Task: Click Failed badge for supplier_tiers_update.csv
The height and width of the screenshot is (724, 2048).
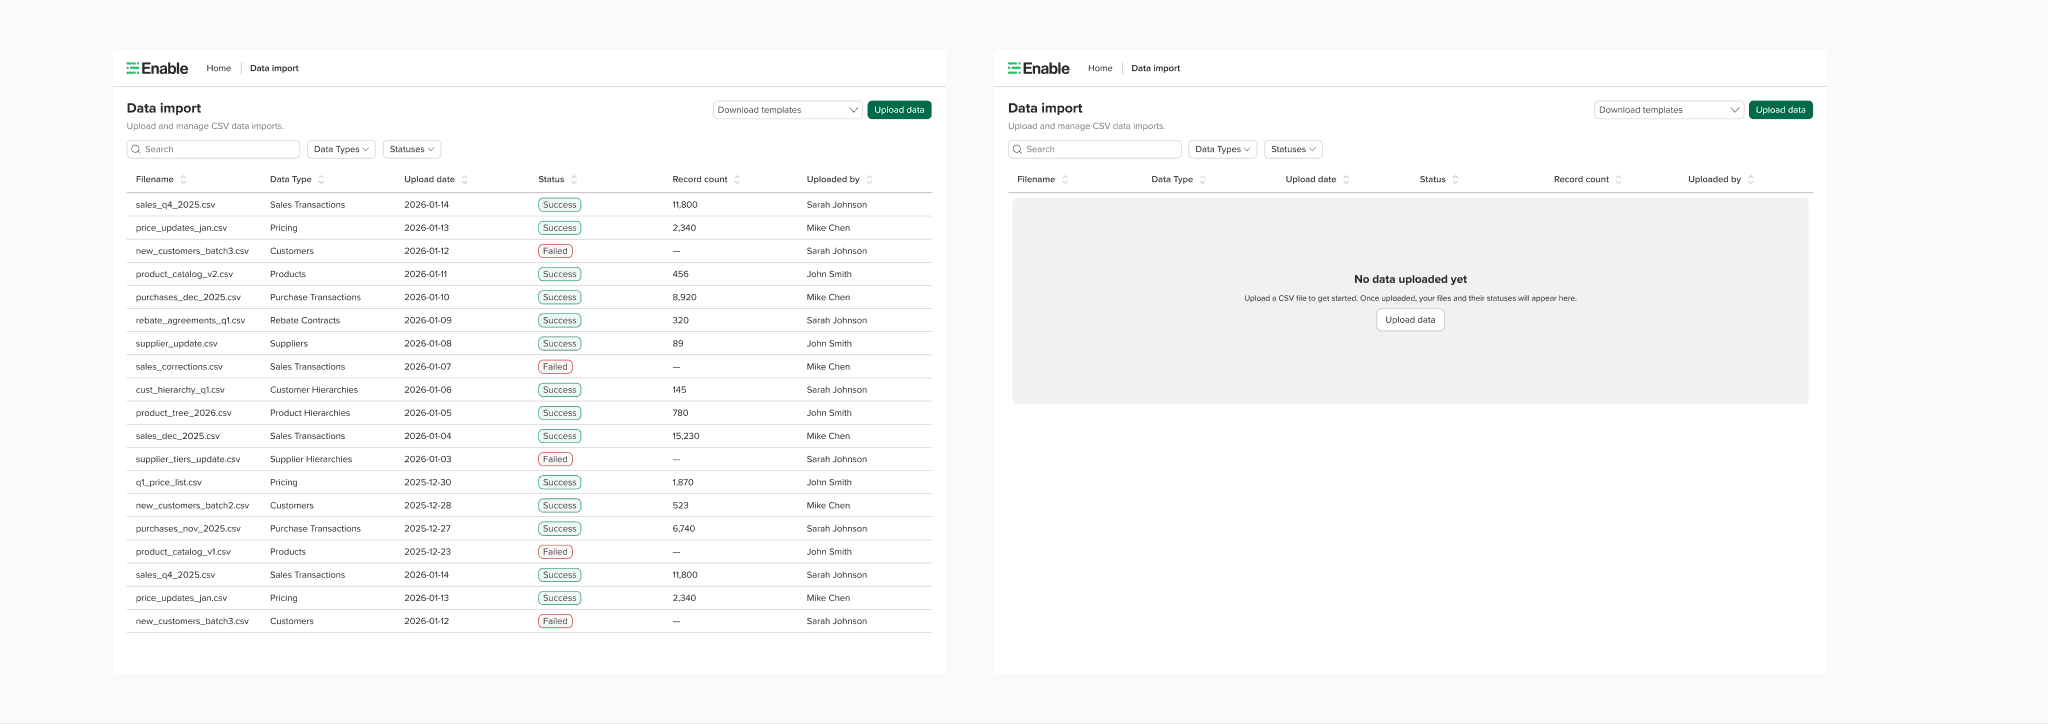Action: [x=555, y=459]
